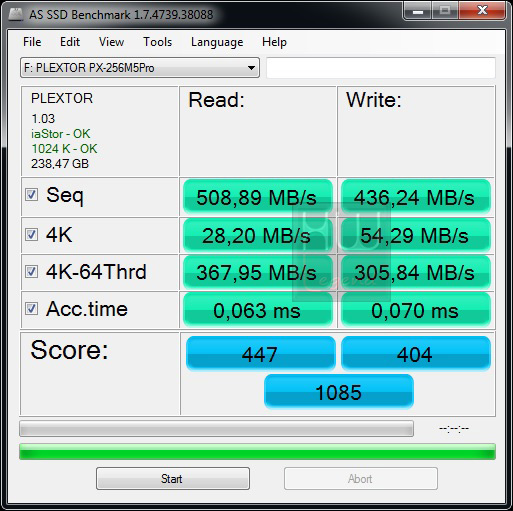The height and width of the screenshot is (511, 513).
Task: Open the View menu
Action: (111, 42)
